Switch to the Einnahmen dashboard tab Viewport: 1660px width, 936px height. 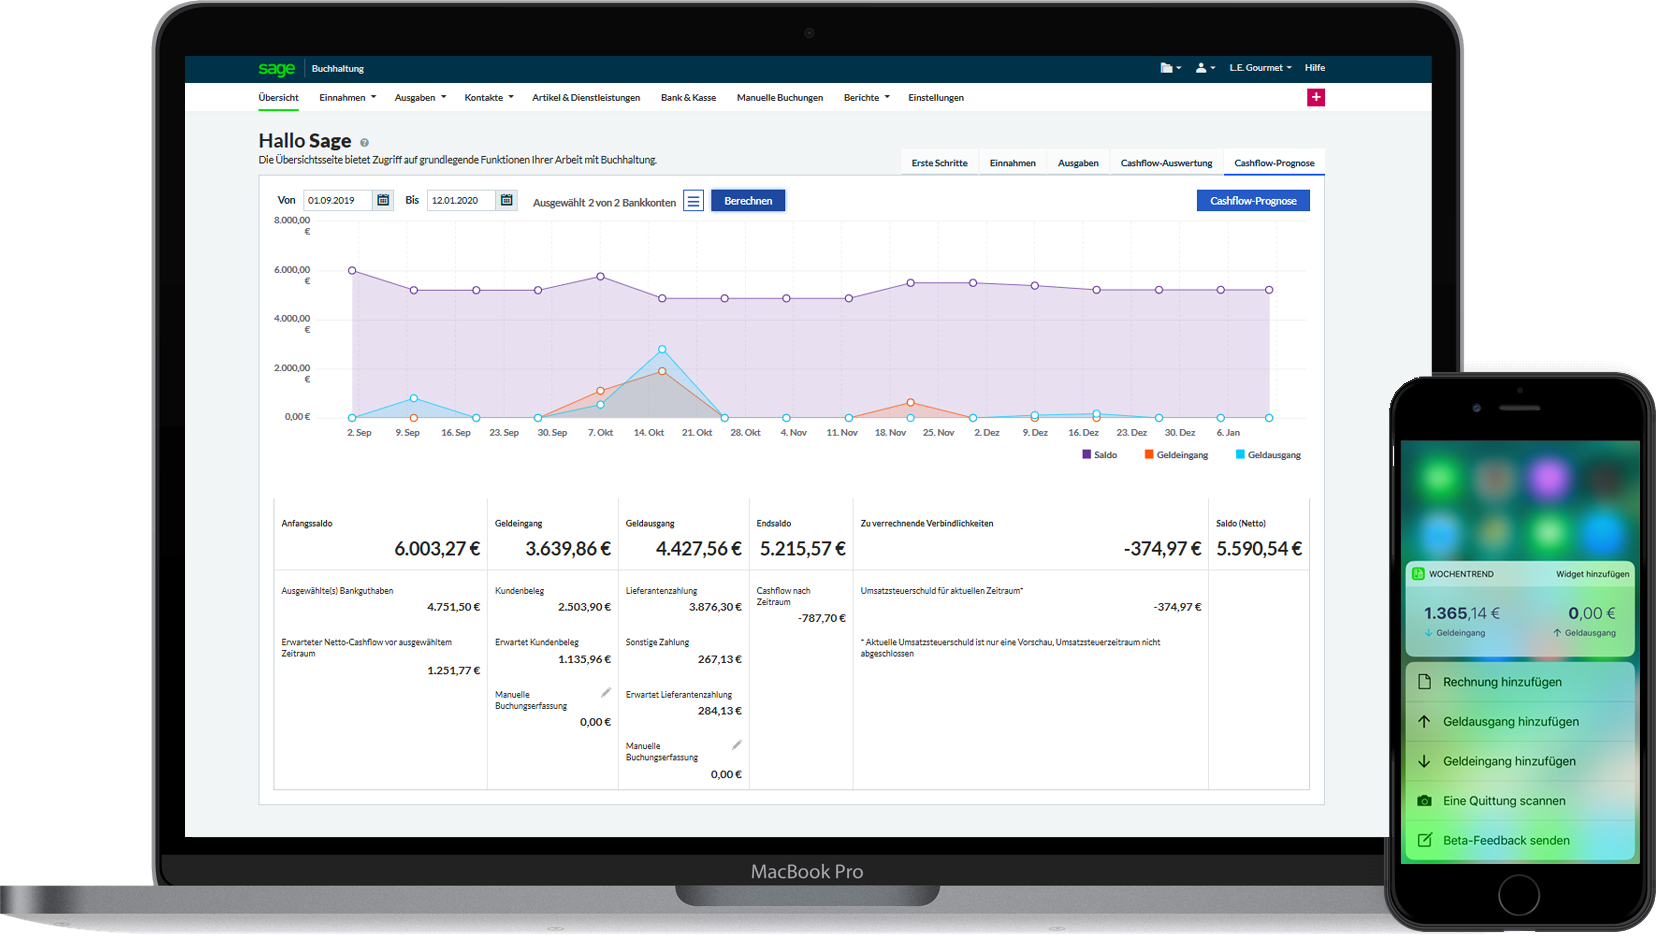tap(1012, 163)
